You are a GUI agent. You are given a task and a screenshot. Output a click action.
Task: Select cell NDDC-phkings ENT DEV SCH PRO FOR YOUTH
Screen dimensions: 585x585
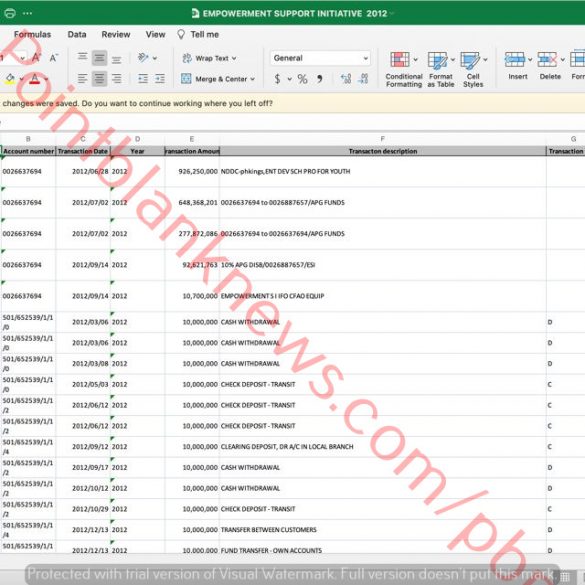click(x=383, y=171)
